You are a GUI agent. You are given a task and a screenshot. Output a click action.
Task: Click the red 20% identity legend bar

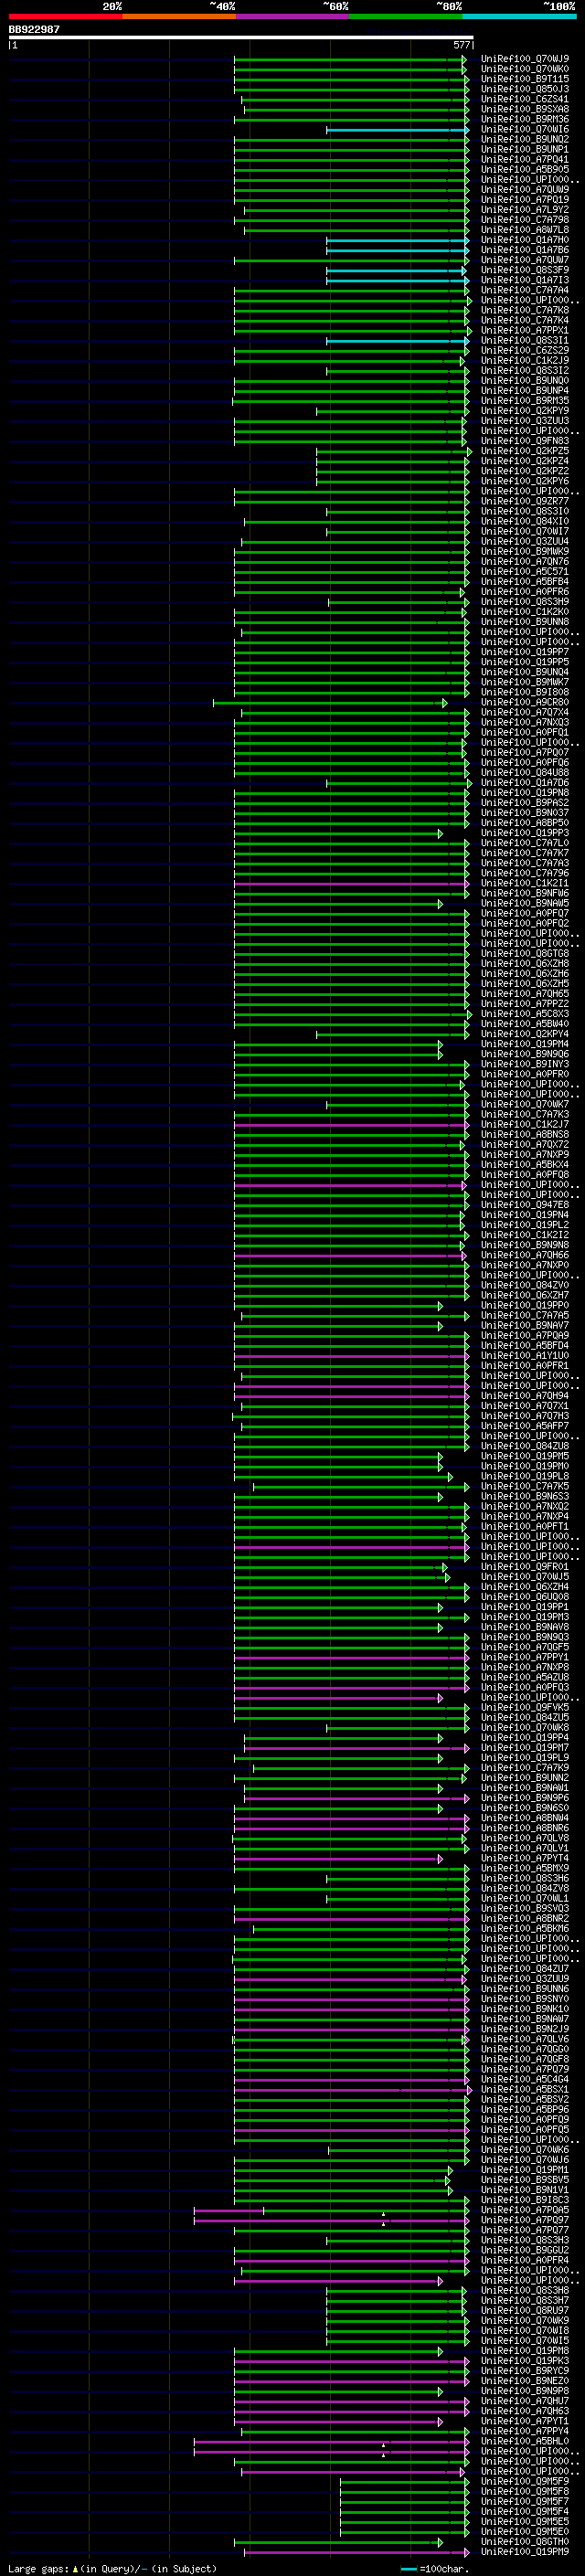[x=65, y=16]
